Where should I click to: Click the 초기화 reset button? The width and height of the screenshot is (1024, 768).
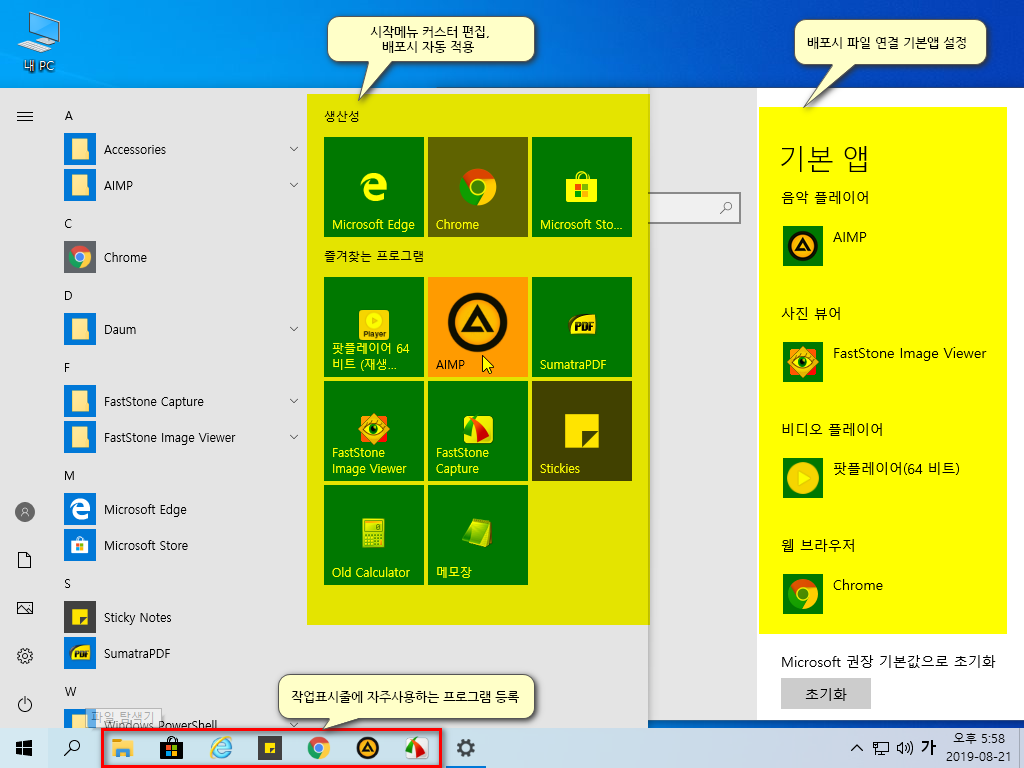pyautogui.click(x=825, y=694)
